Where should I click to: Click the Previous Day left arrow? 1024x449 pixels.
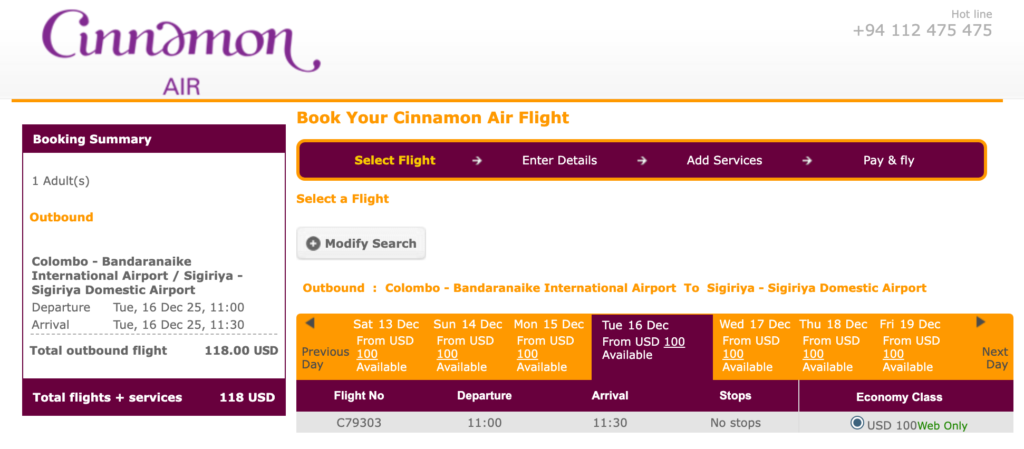tap(310, 323)
